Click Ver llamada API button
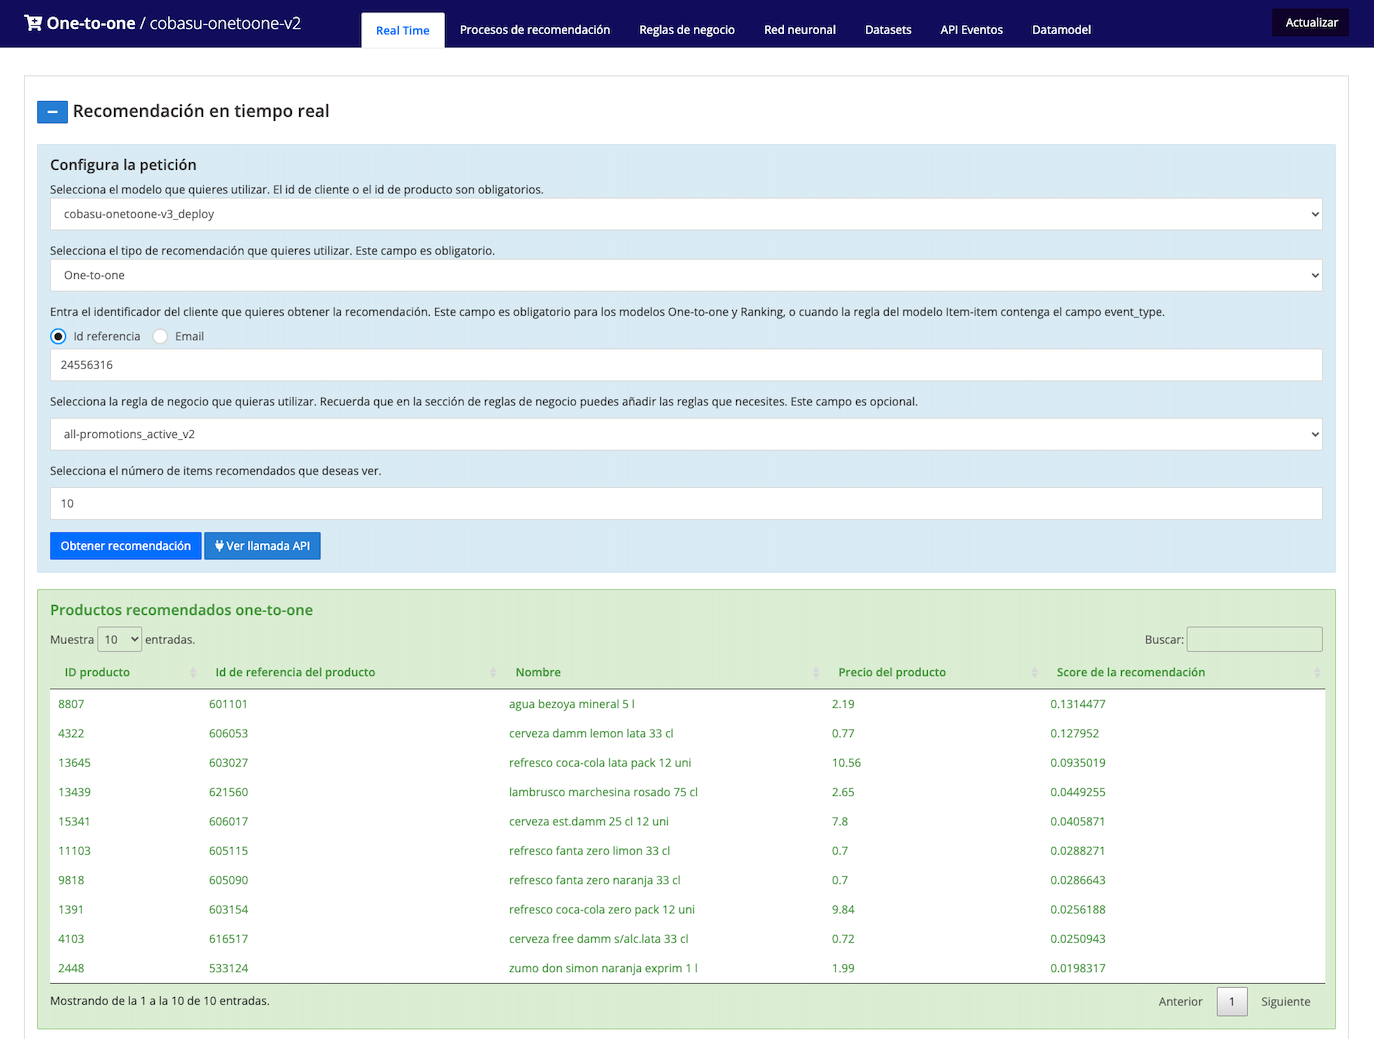This screenshot has width=1374, height=1039. coord(262,546)
